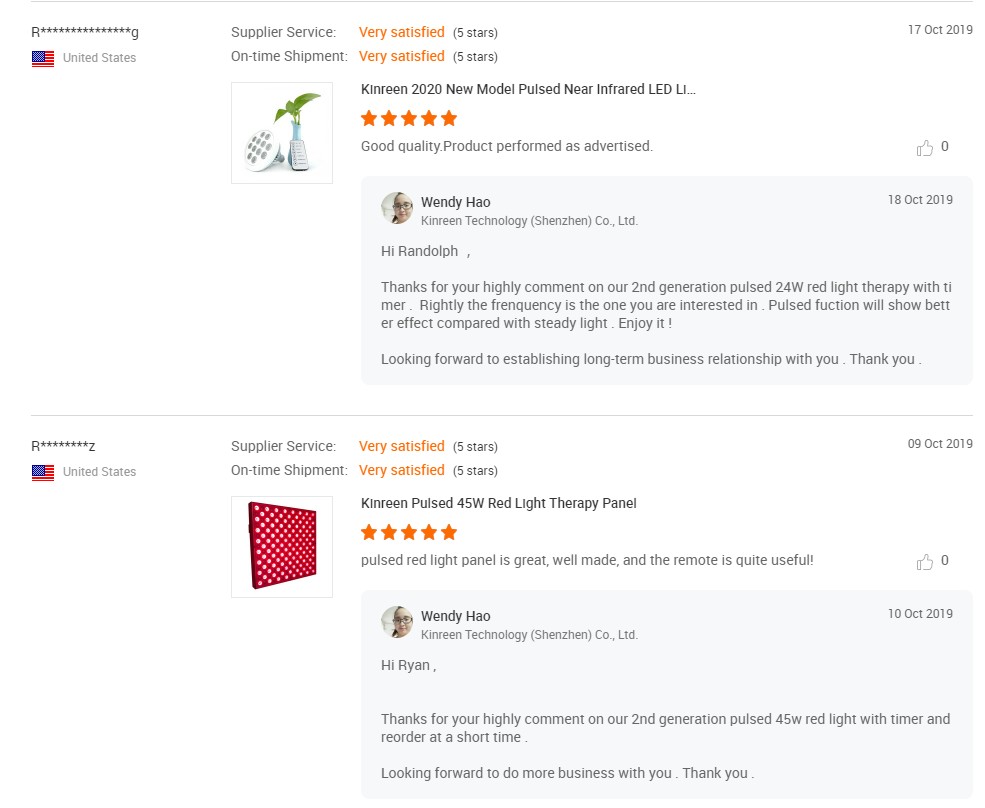Click the 09 Oct 2019 review date

[x=939, y=444]
